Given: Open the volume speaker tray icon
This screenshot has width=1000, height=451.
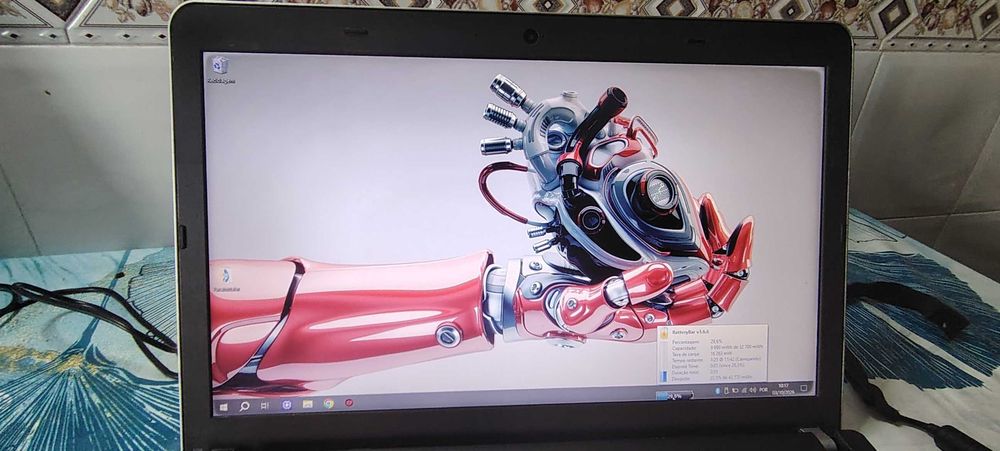Looking at the screenshot, I should pos(752,390).
